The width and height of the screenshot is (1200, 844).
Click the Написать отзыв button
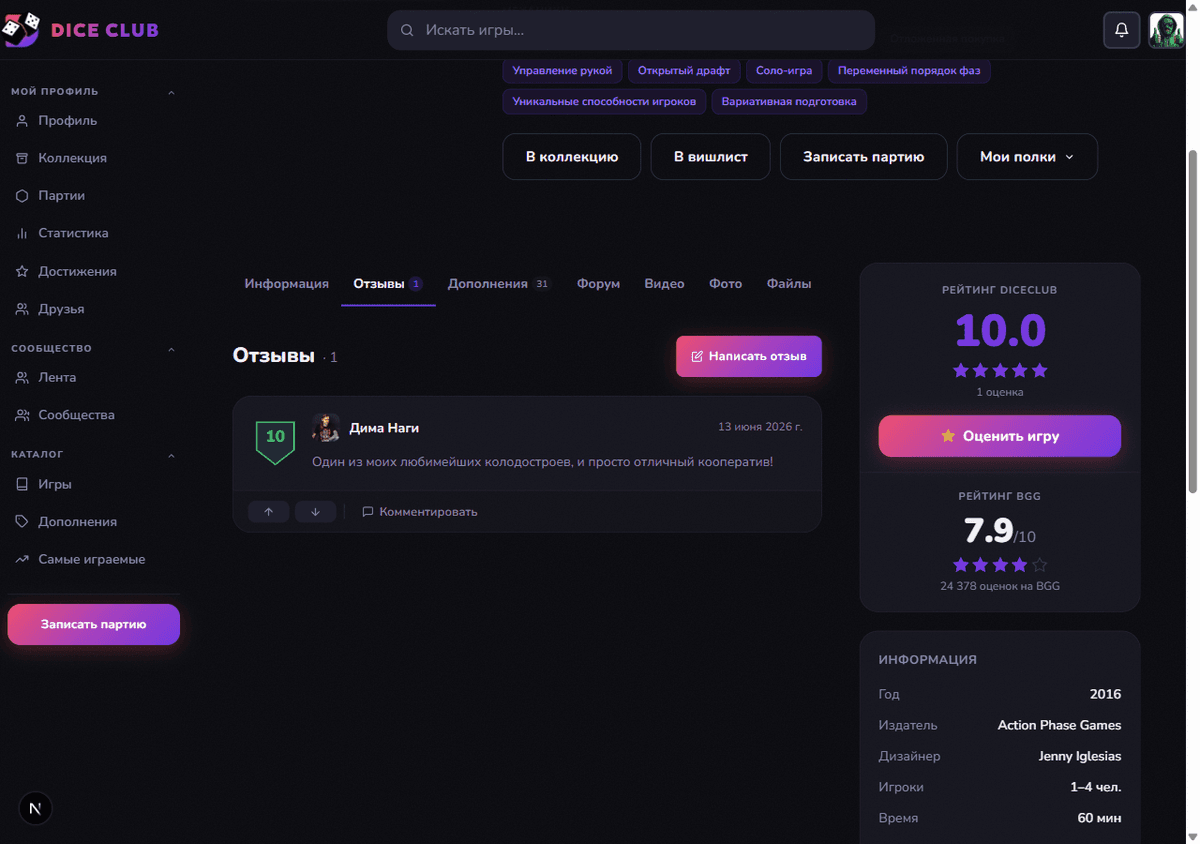tap(749, 356)
